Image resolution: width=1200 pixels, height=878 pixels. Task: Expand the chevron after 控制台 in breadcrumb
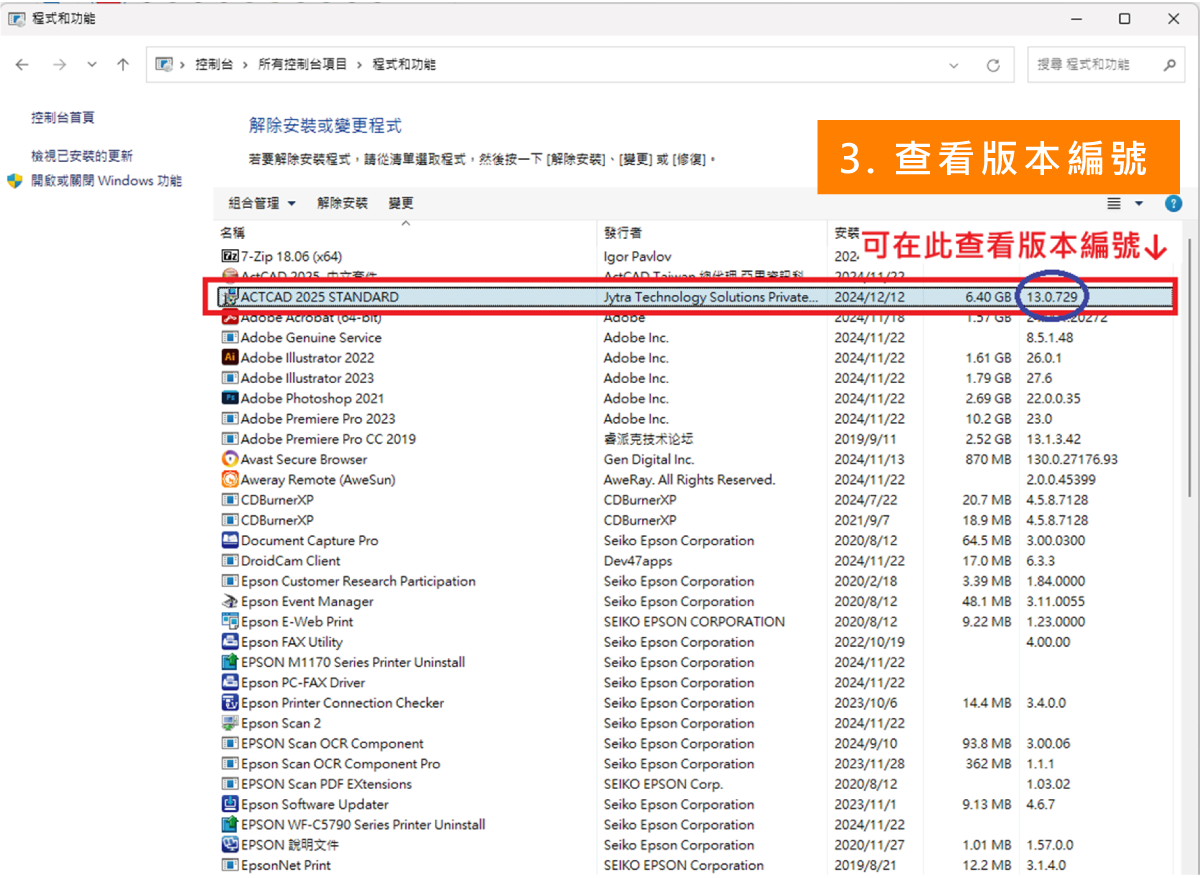pos(246,65)
